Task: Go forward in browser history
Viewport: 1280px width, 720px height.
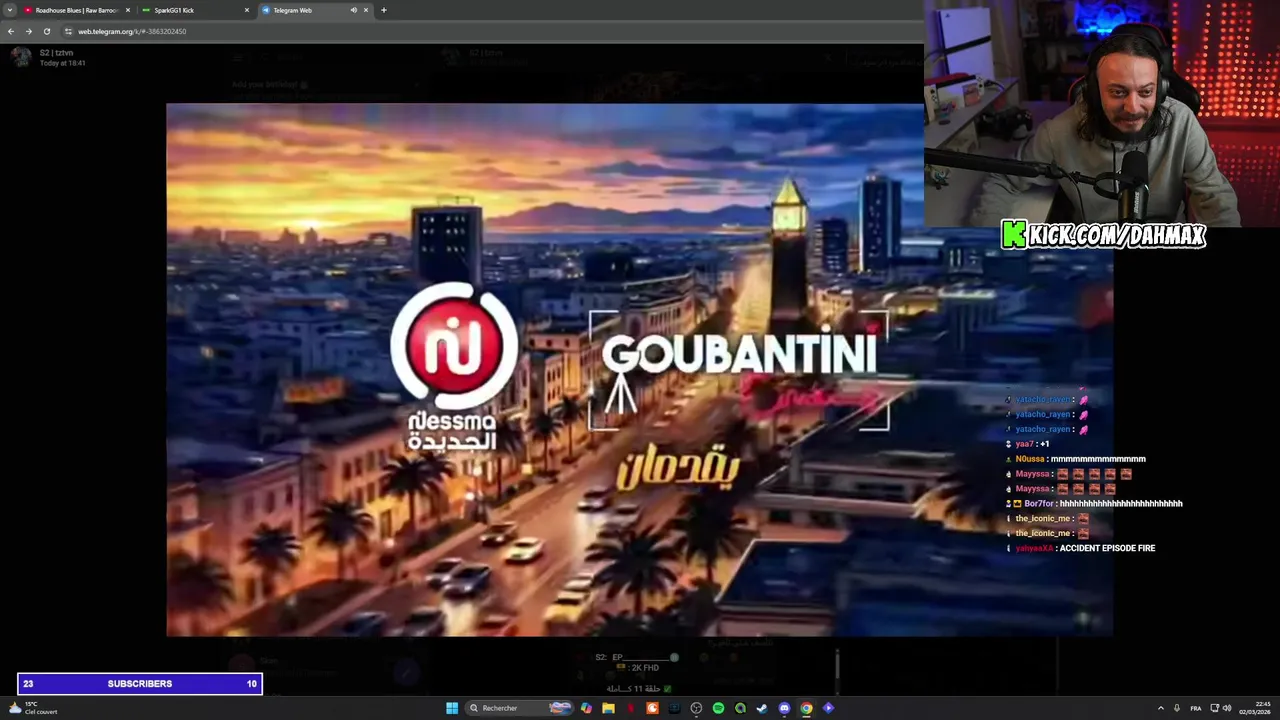Action: click(x=29, y=31)
